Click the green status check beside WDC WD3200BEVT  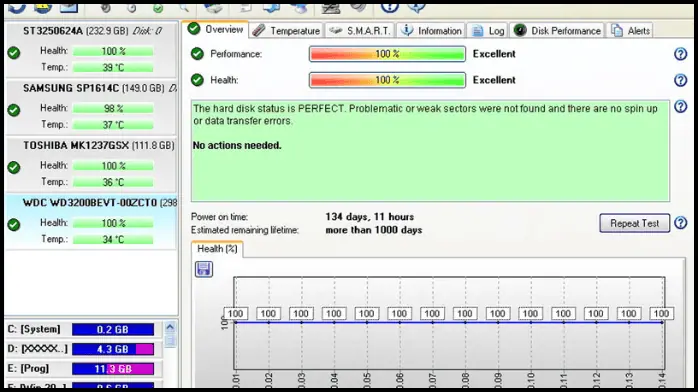(x=14, y=225)
